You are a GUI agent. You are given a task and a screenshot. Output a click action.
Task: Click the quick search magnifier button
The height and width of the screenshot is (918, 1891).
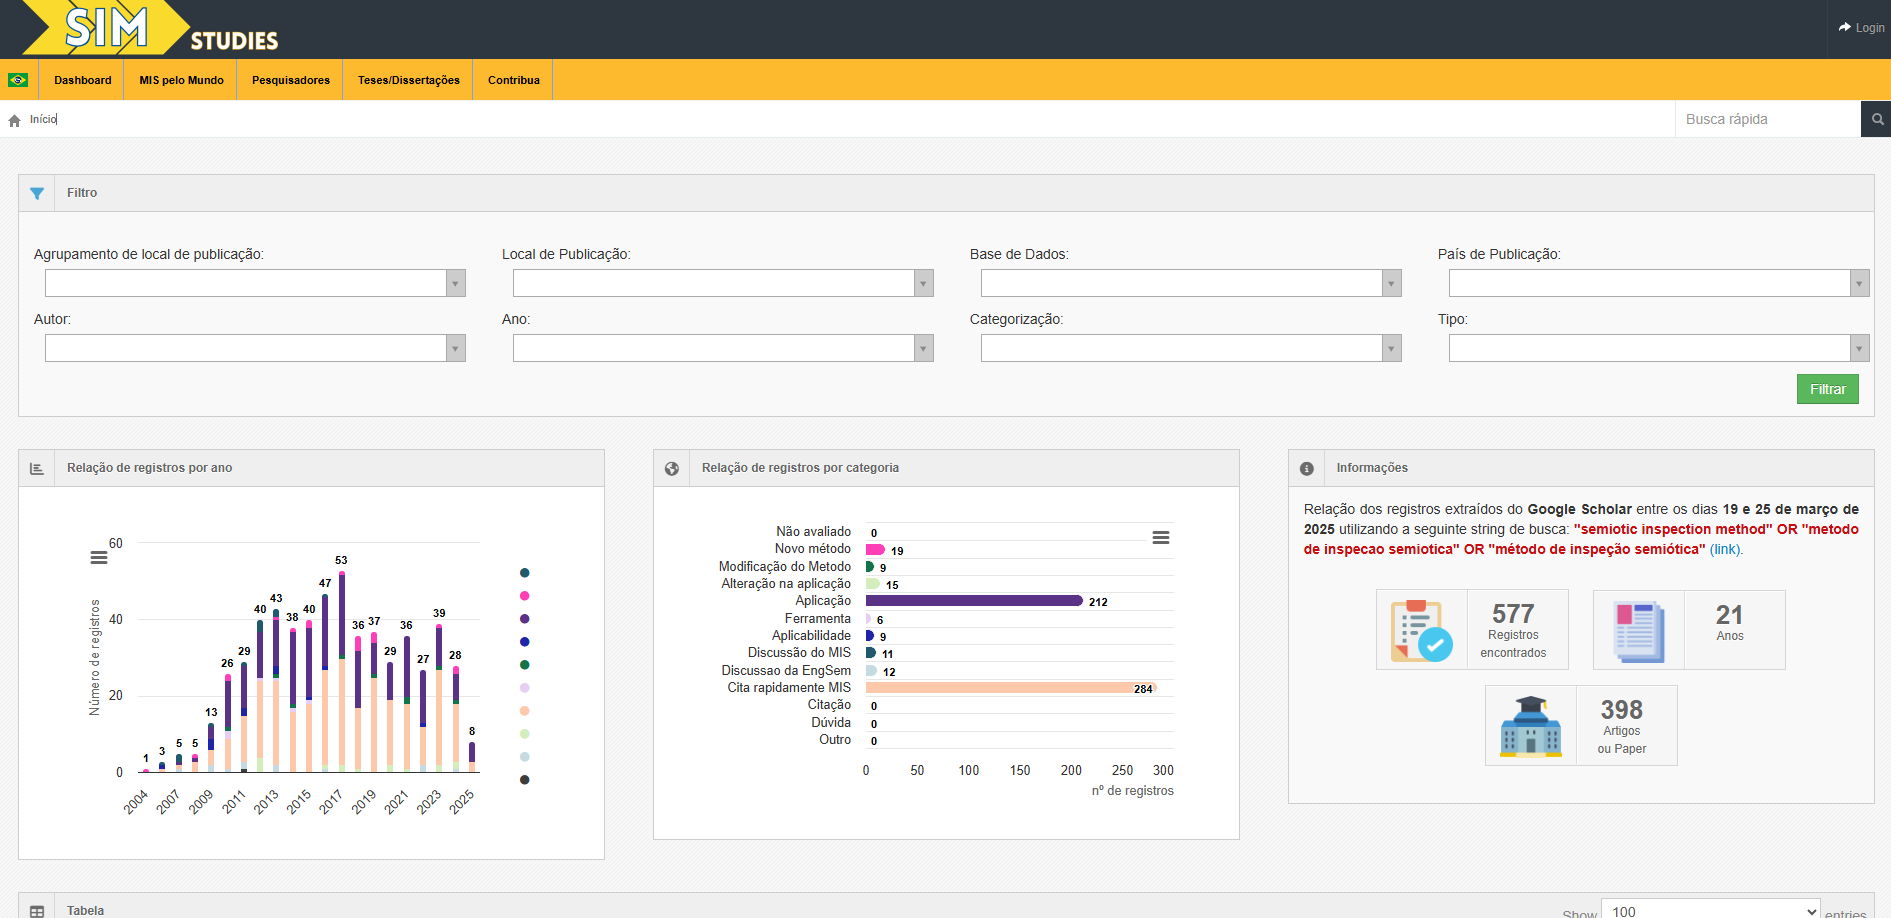pos(1877,119)
